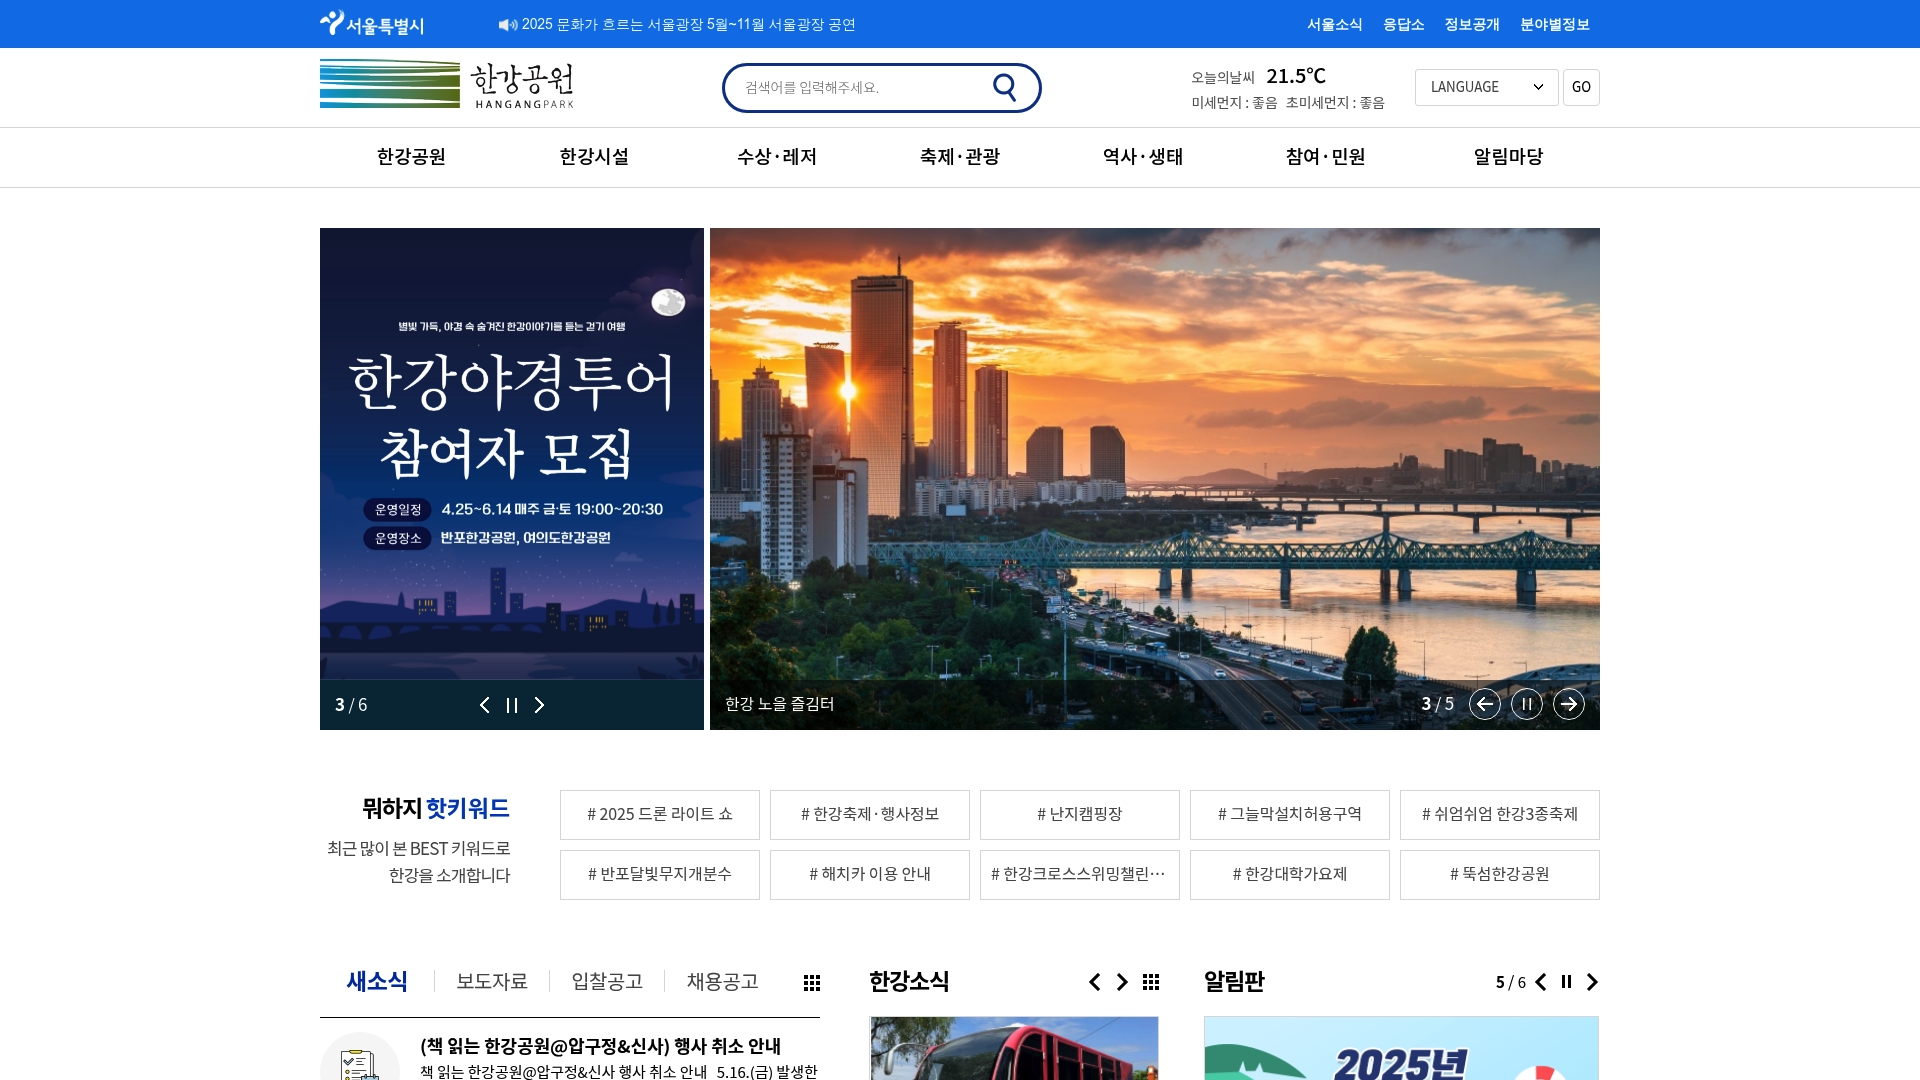Click keyword # 난지캠핑장
This screenshot has height=1080, width=1920.
(1080, 815)
